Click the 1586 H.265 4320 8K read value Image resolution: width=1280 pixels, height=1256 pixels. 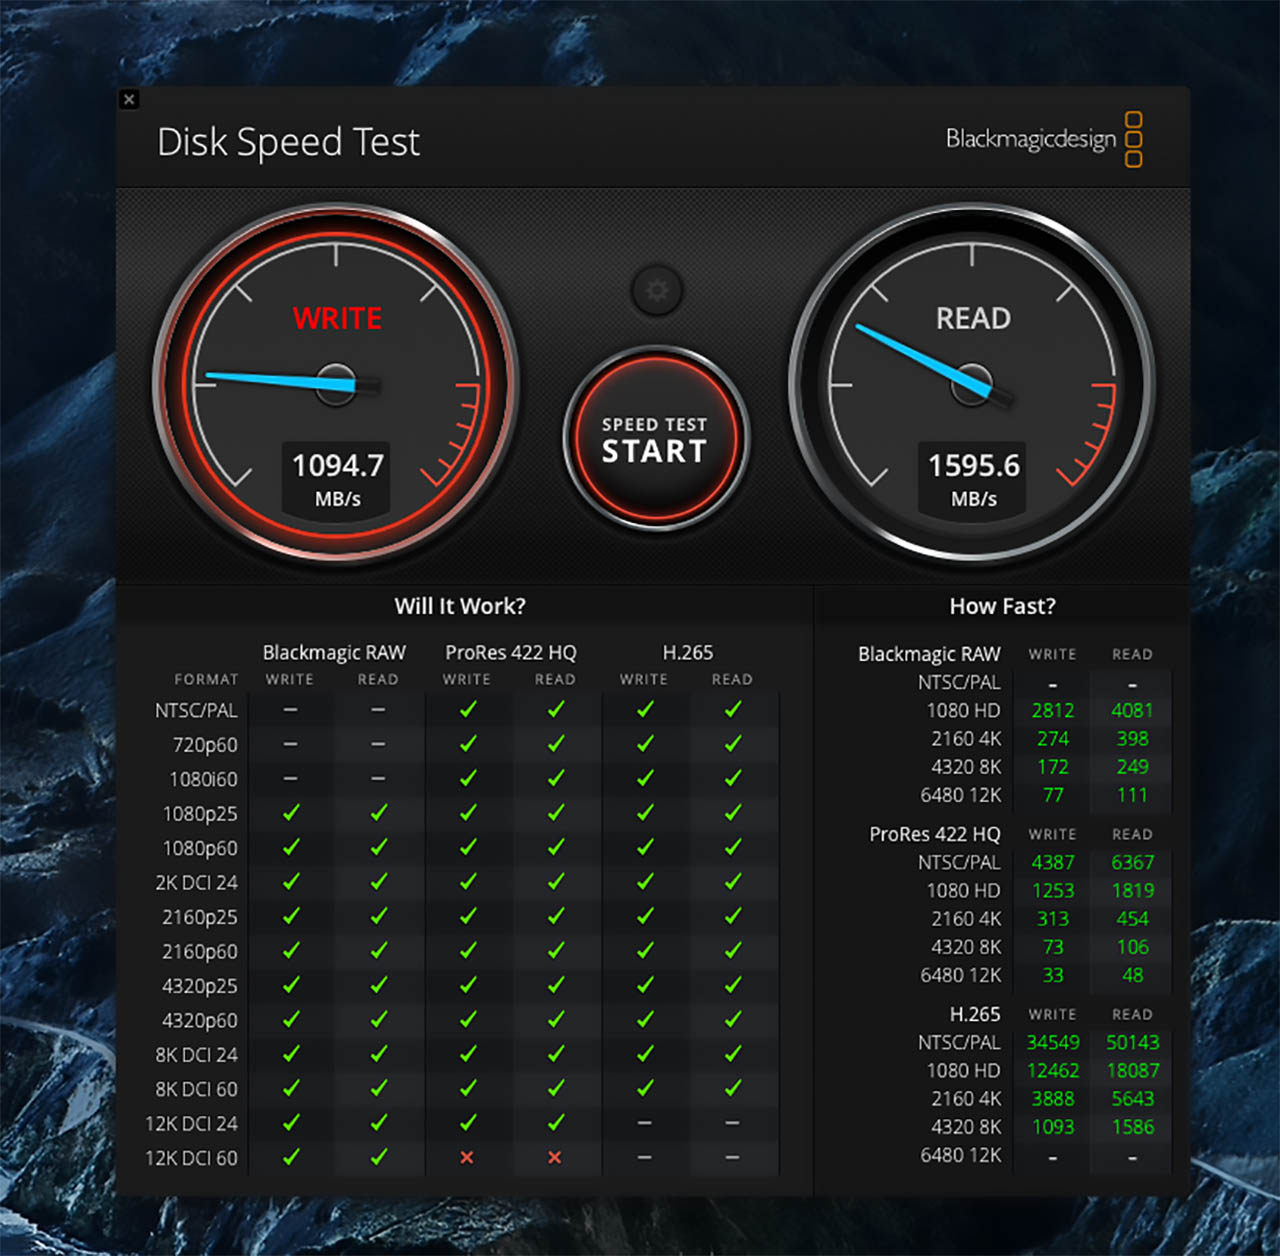pos(1132,1127)
